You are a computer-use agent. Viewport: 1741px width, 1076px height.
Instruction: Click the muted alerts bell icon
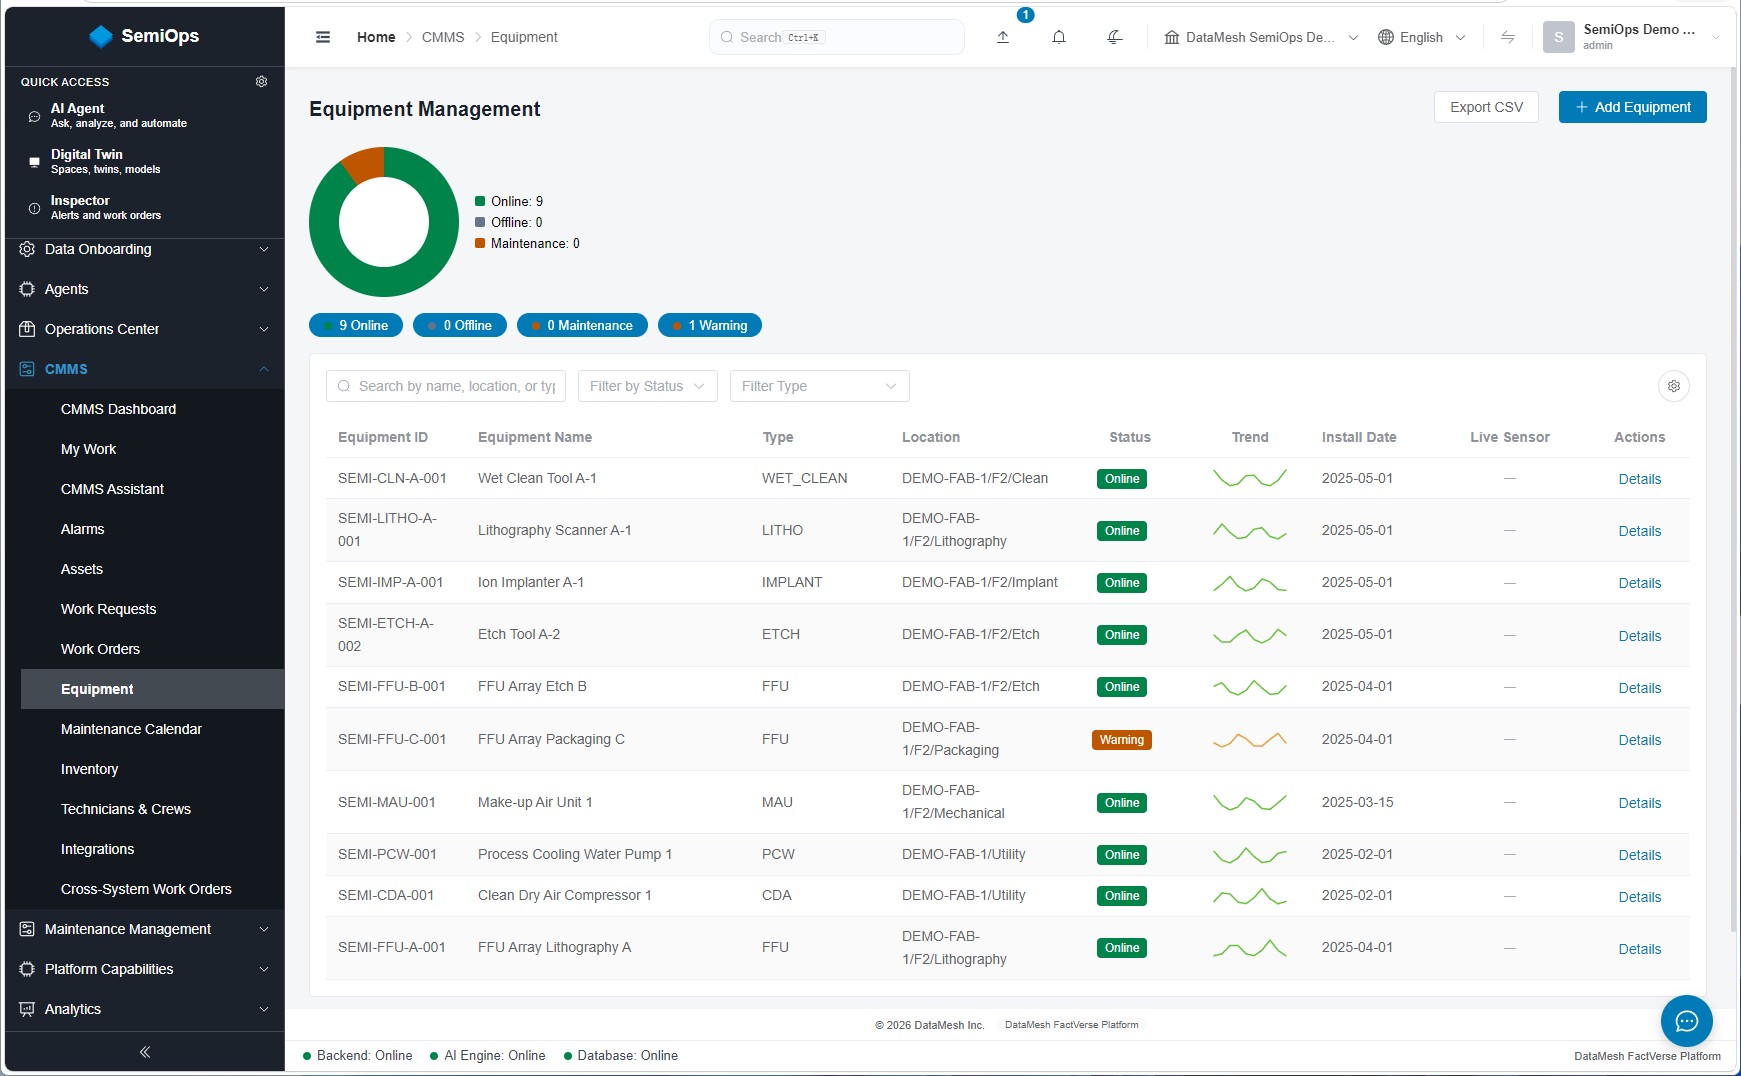[x=1115, y=37]
